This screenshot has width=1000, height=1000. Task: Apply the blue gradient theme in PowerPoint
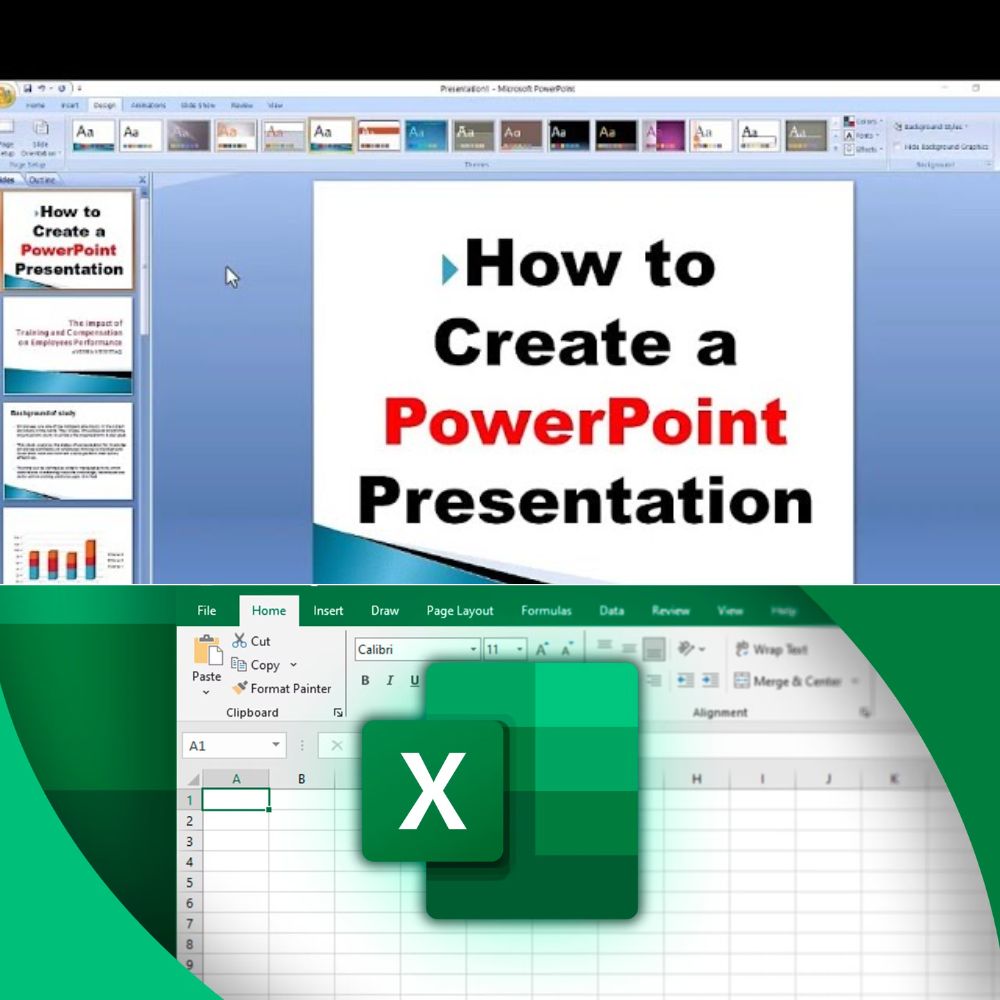tap(427, 136)
